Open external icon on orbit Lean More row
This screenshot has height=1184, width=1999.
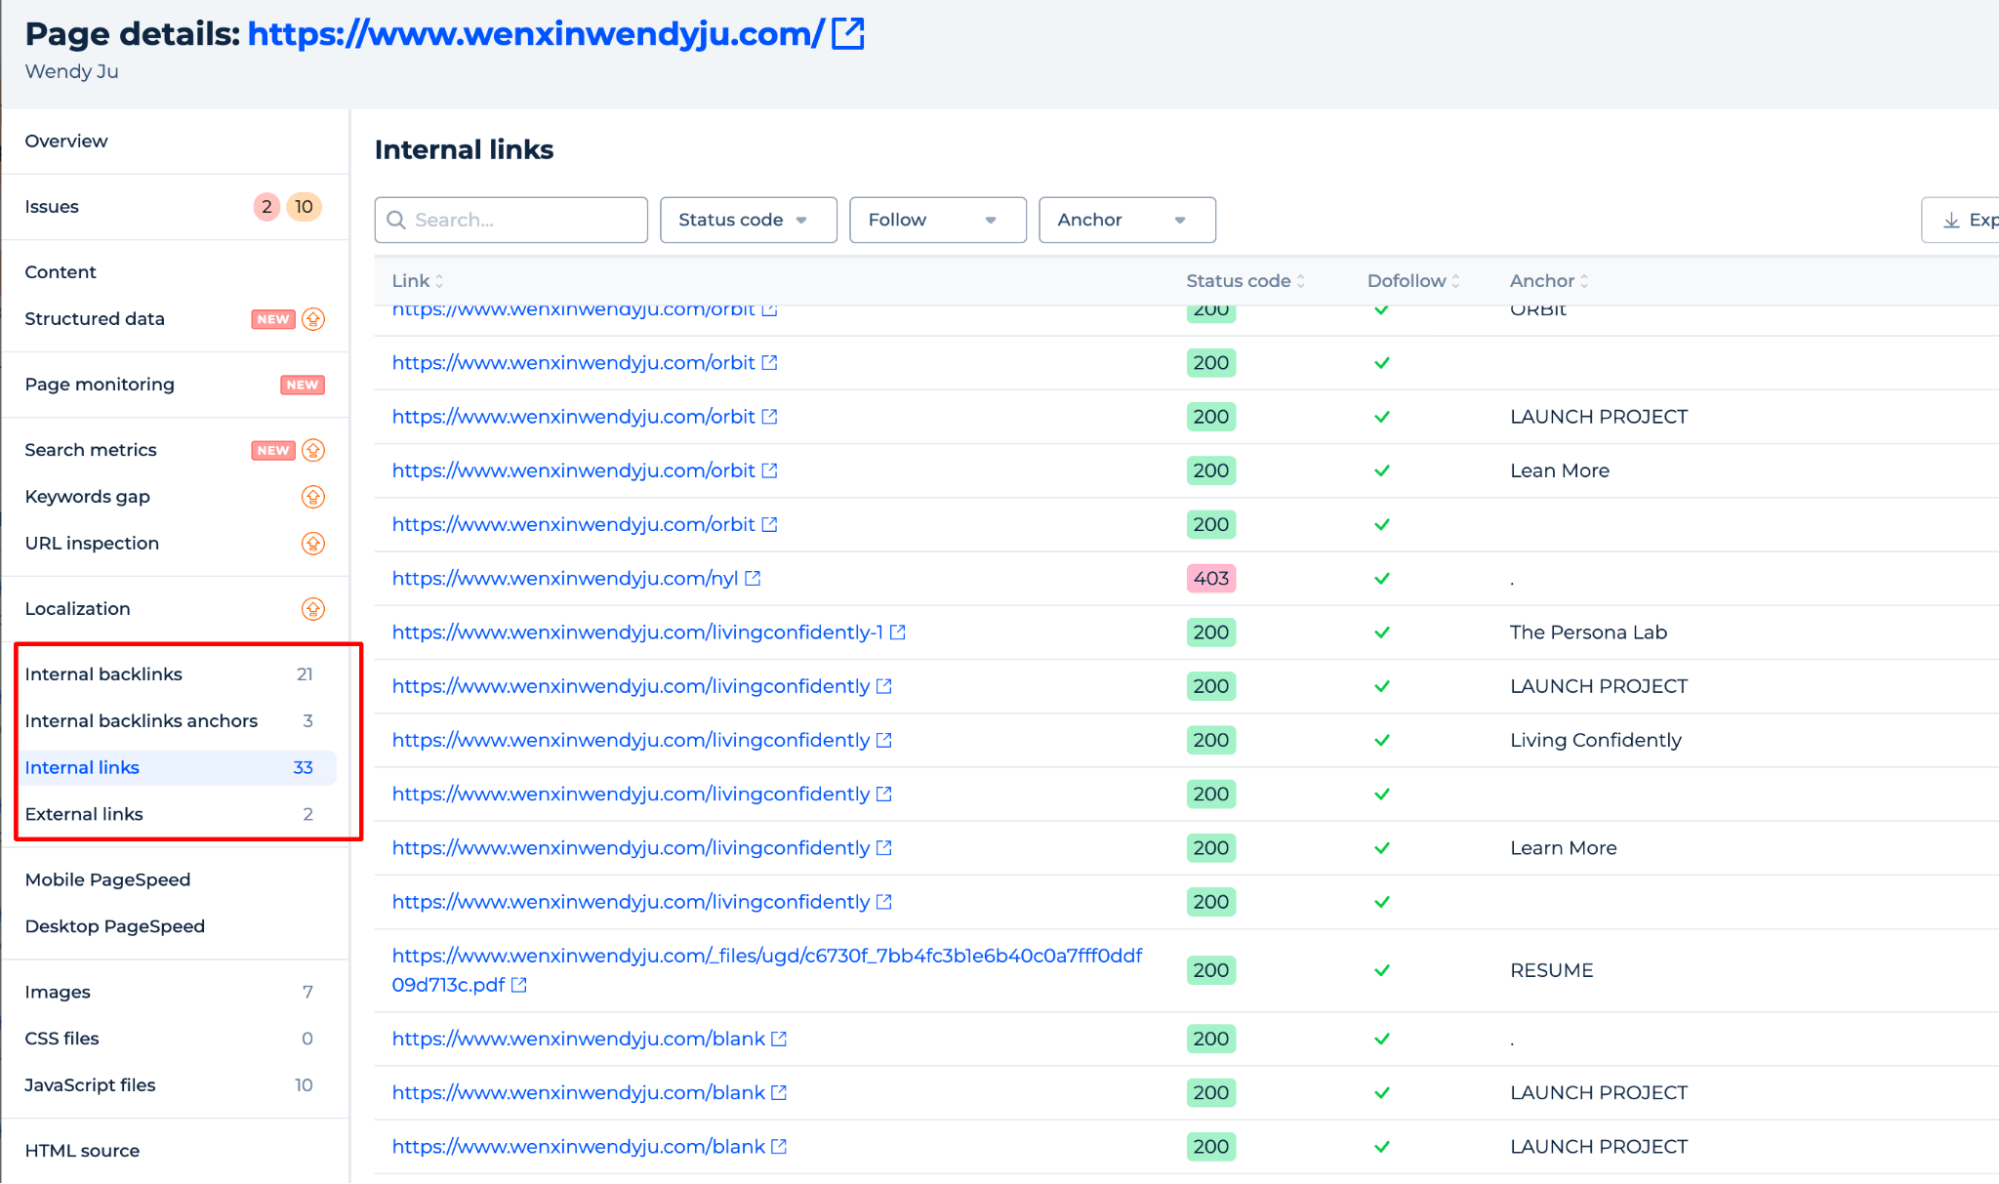tap(770, 470)
